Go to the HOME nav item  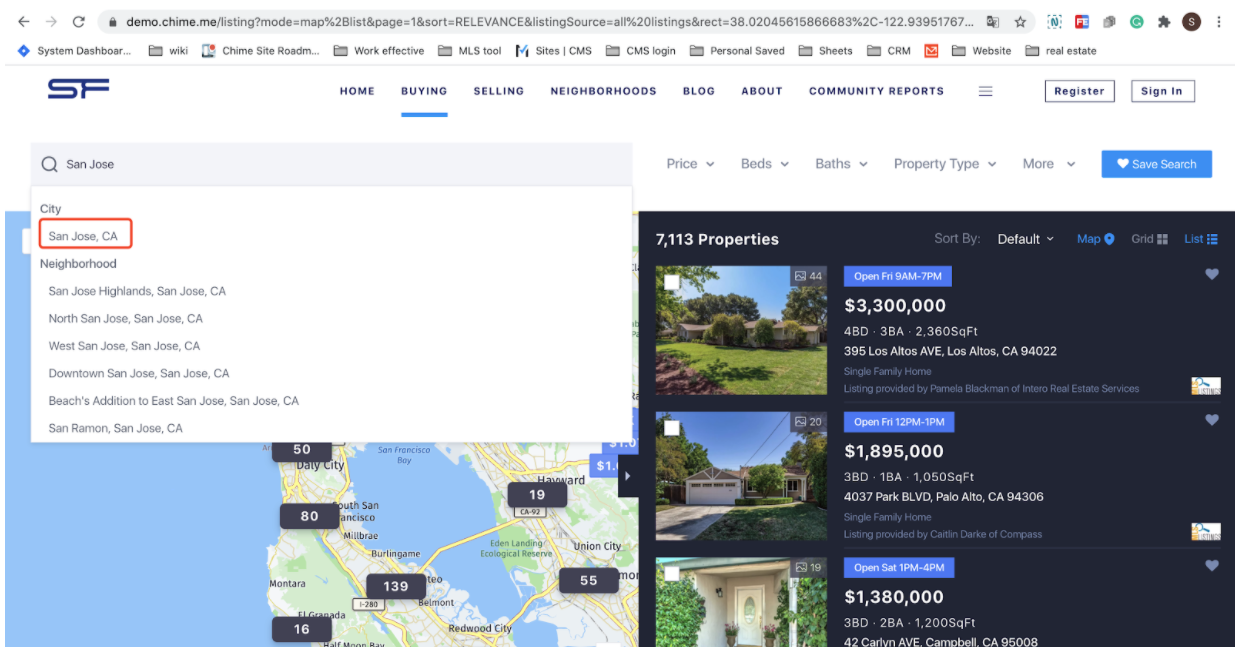(x=357, y=91)
